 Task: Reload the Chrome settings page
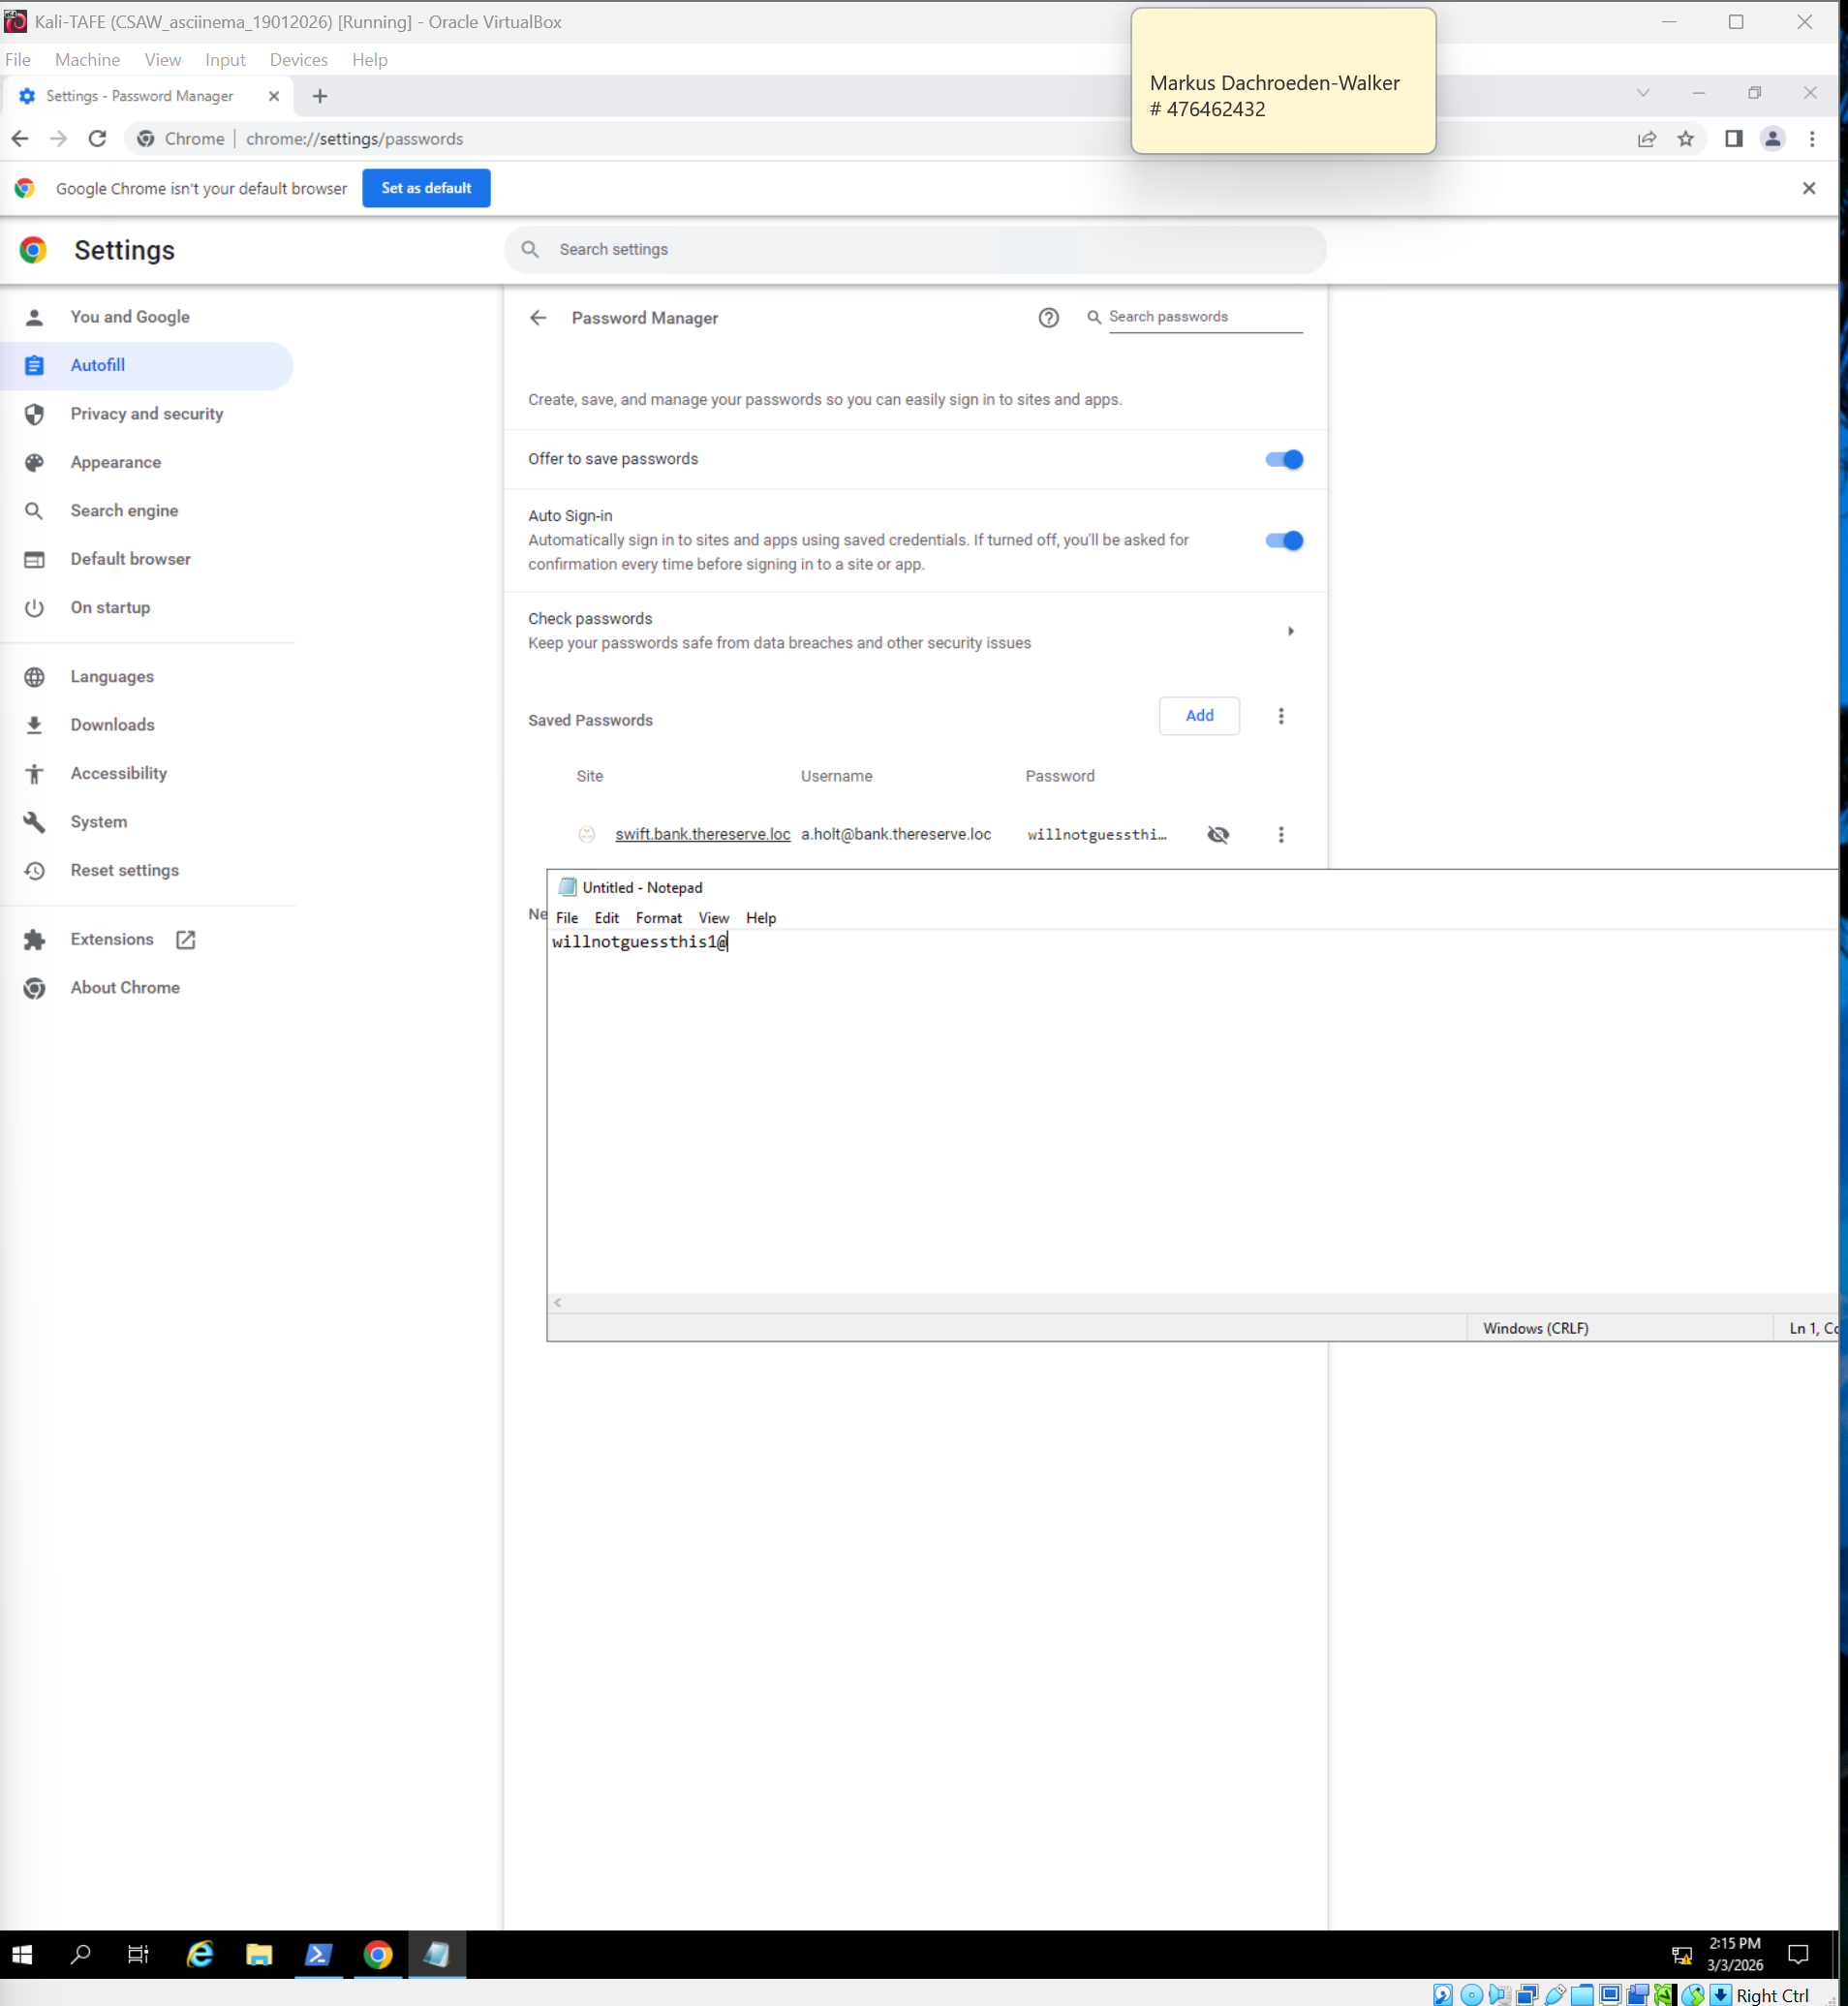(x=97, y=139)
